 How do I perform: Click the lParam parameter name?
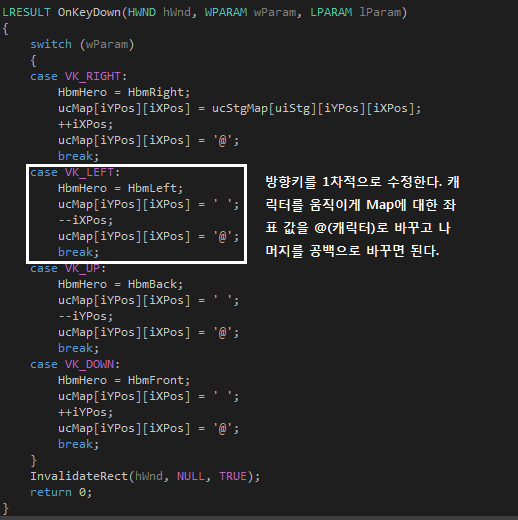click(x=380, y=12)
